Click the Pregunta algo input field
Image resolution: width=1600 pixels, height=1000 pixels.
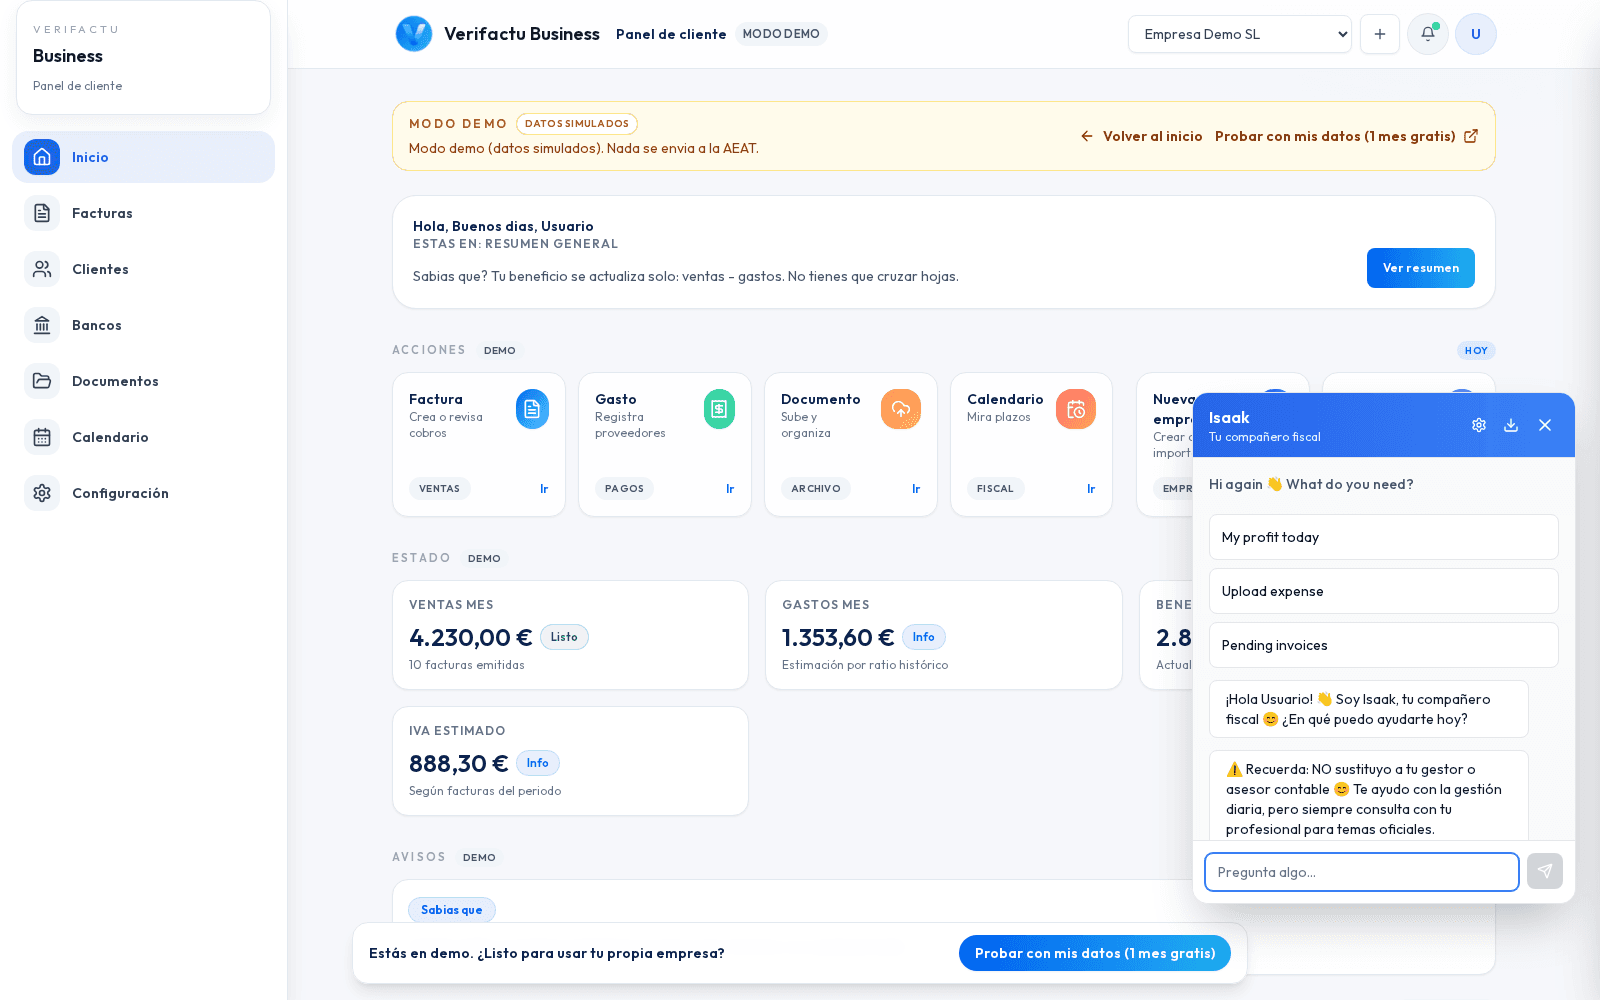click(x=1361, y=872)
